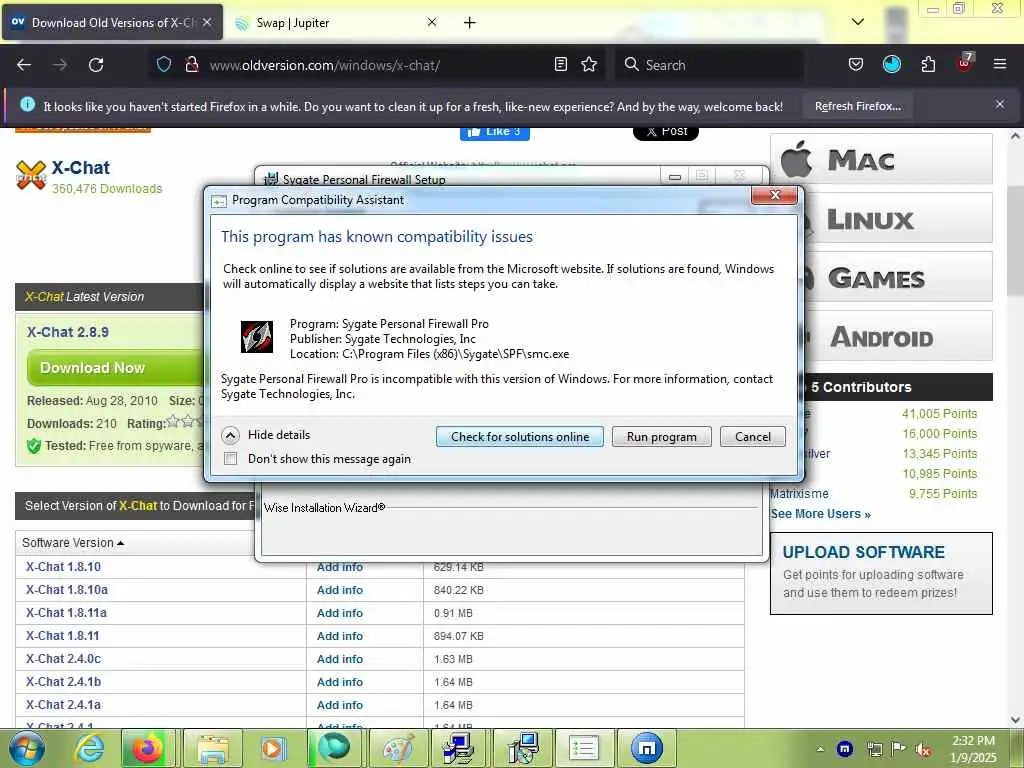The height and width of the screenshot is (768, 1024).
Task: Show hidden tray icons arrow
Action: tap(820, 749)
